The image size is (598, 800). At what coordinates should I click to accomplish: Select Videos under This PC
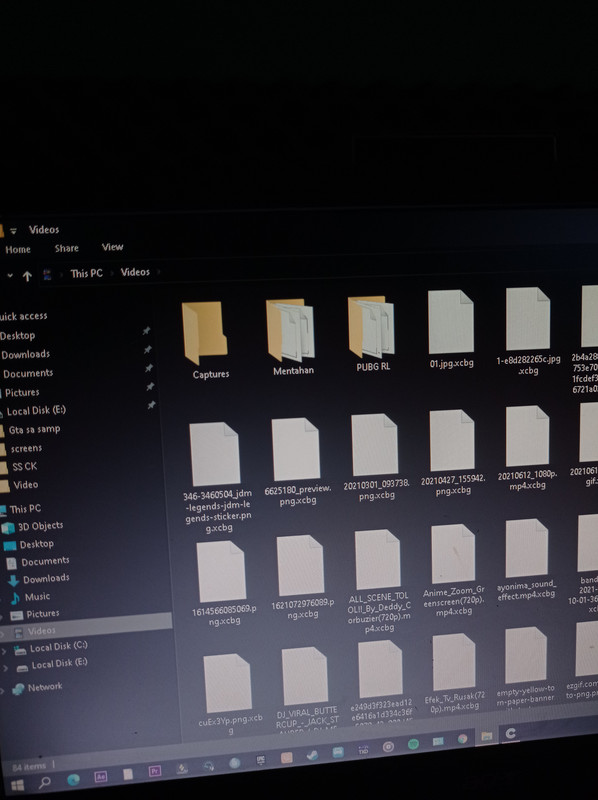coord(86,630)
